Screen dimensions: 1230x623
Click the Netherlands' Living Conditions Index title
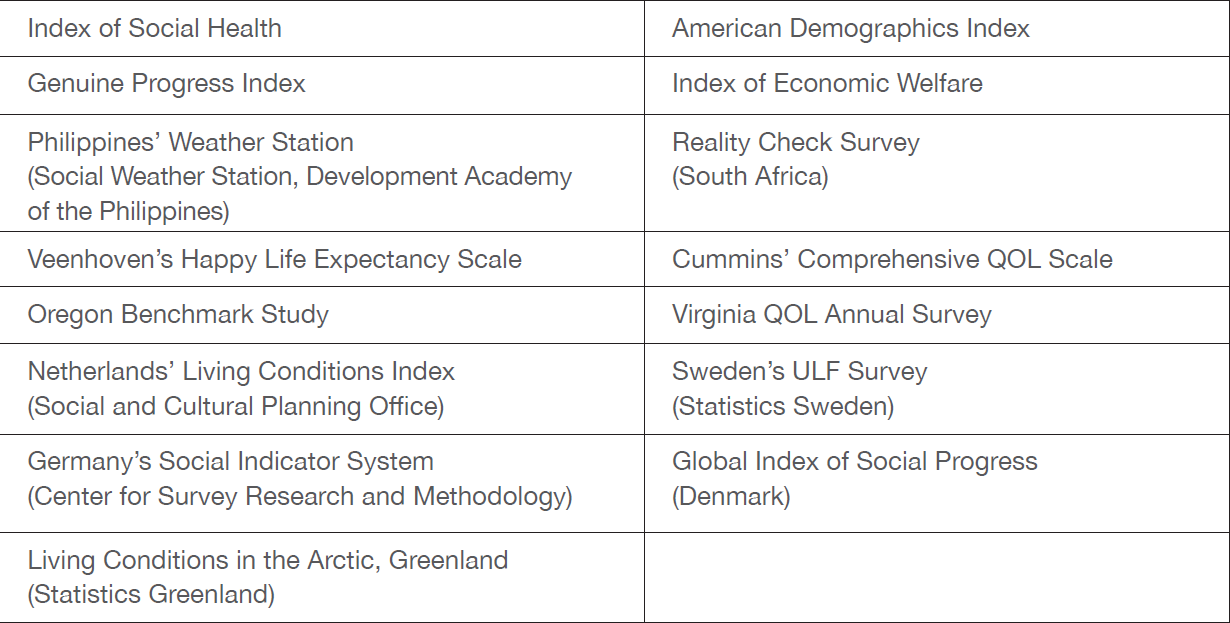point(241,372)
